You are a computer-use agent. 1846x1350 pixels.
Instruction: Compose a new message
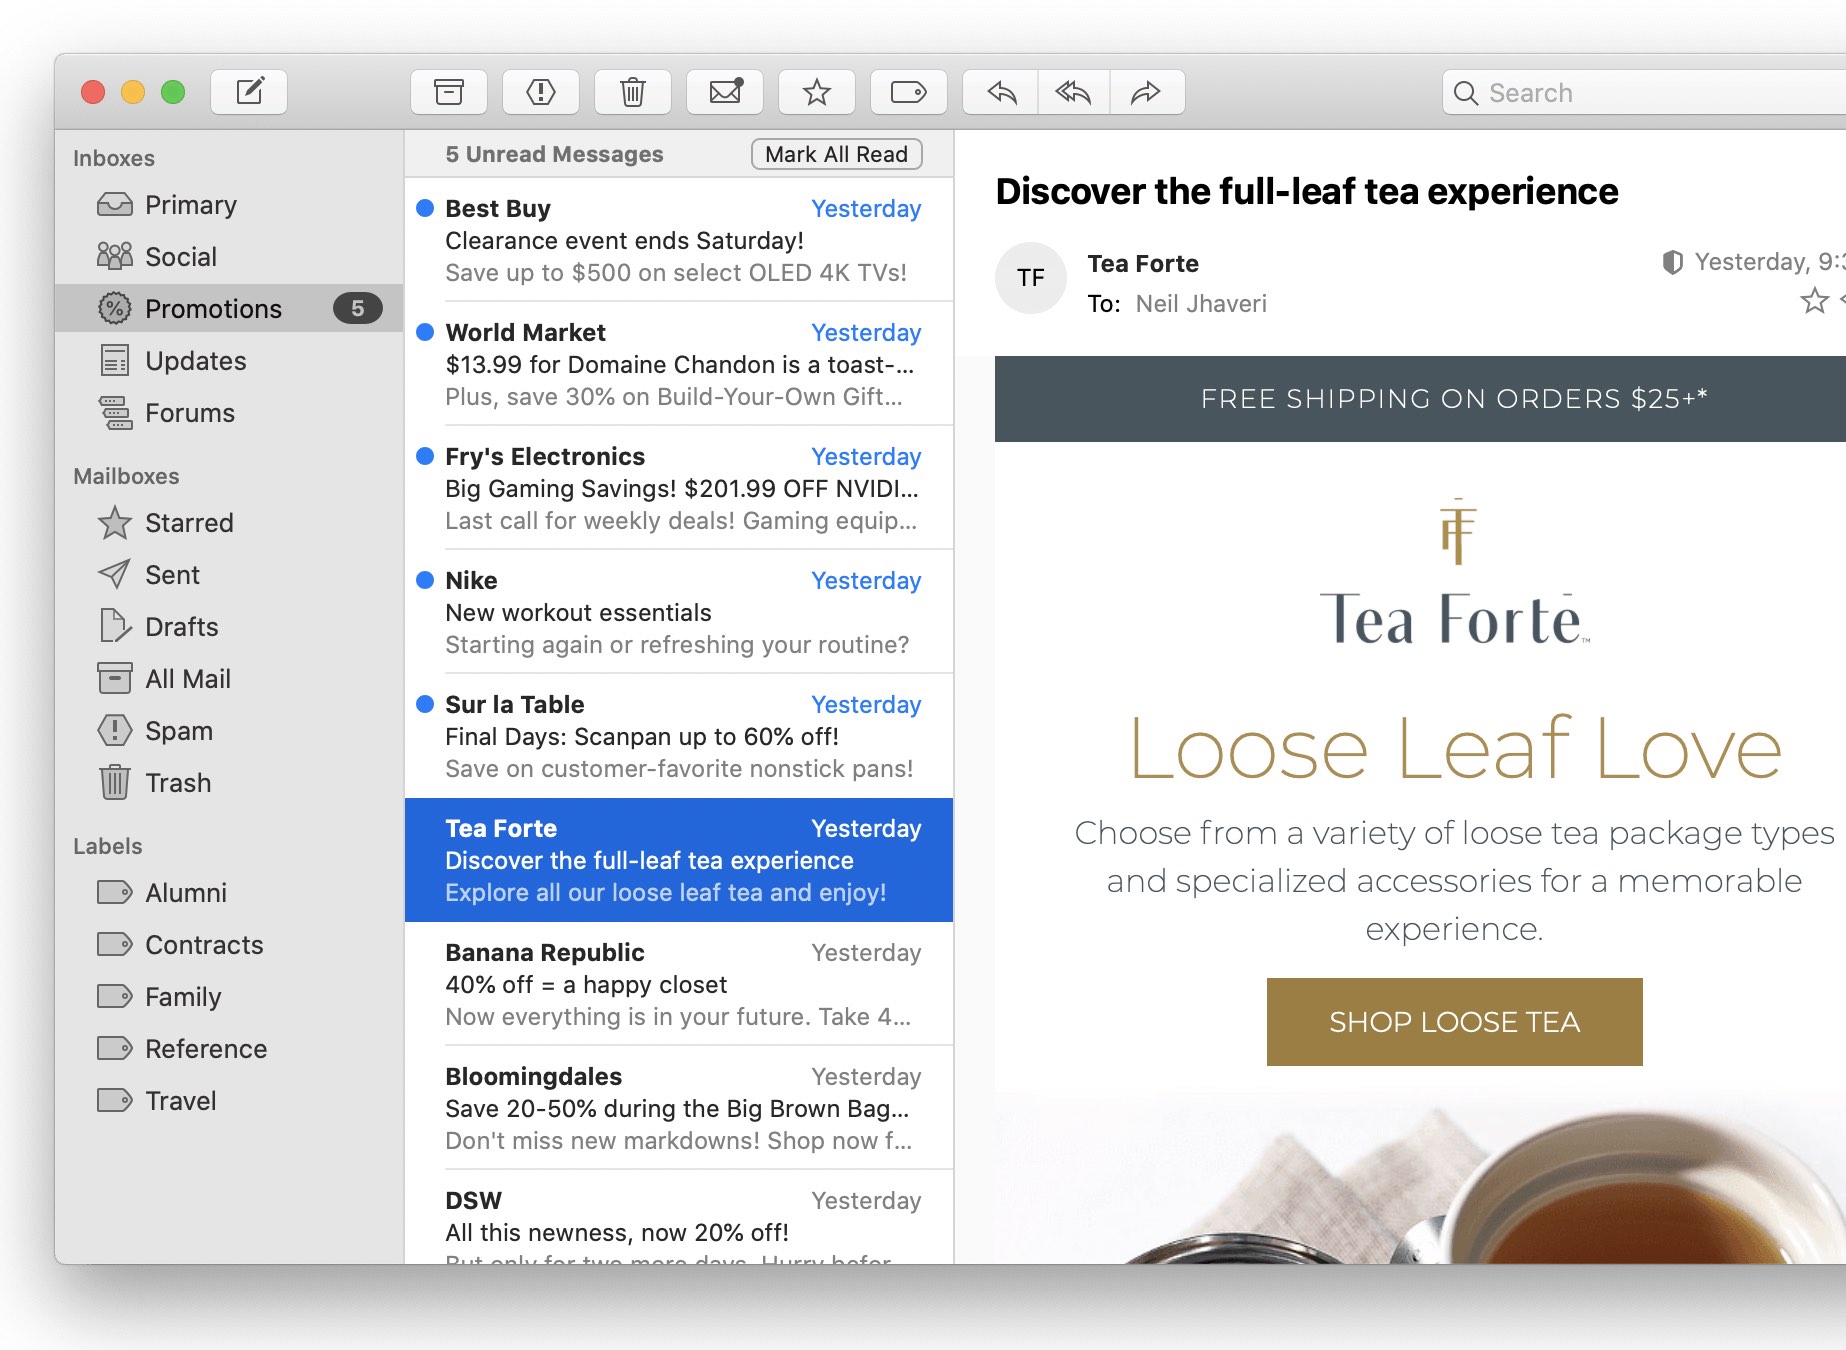point(249,92)
